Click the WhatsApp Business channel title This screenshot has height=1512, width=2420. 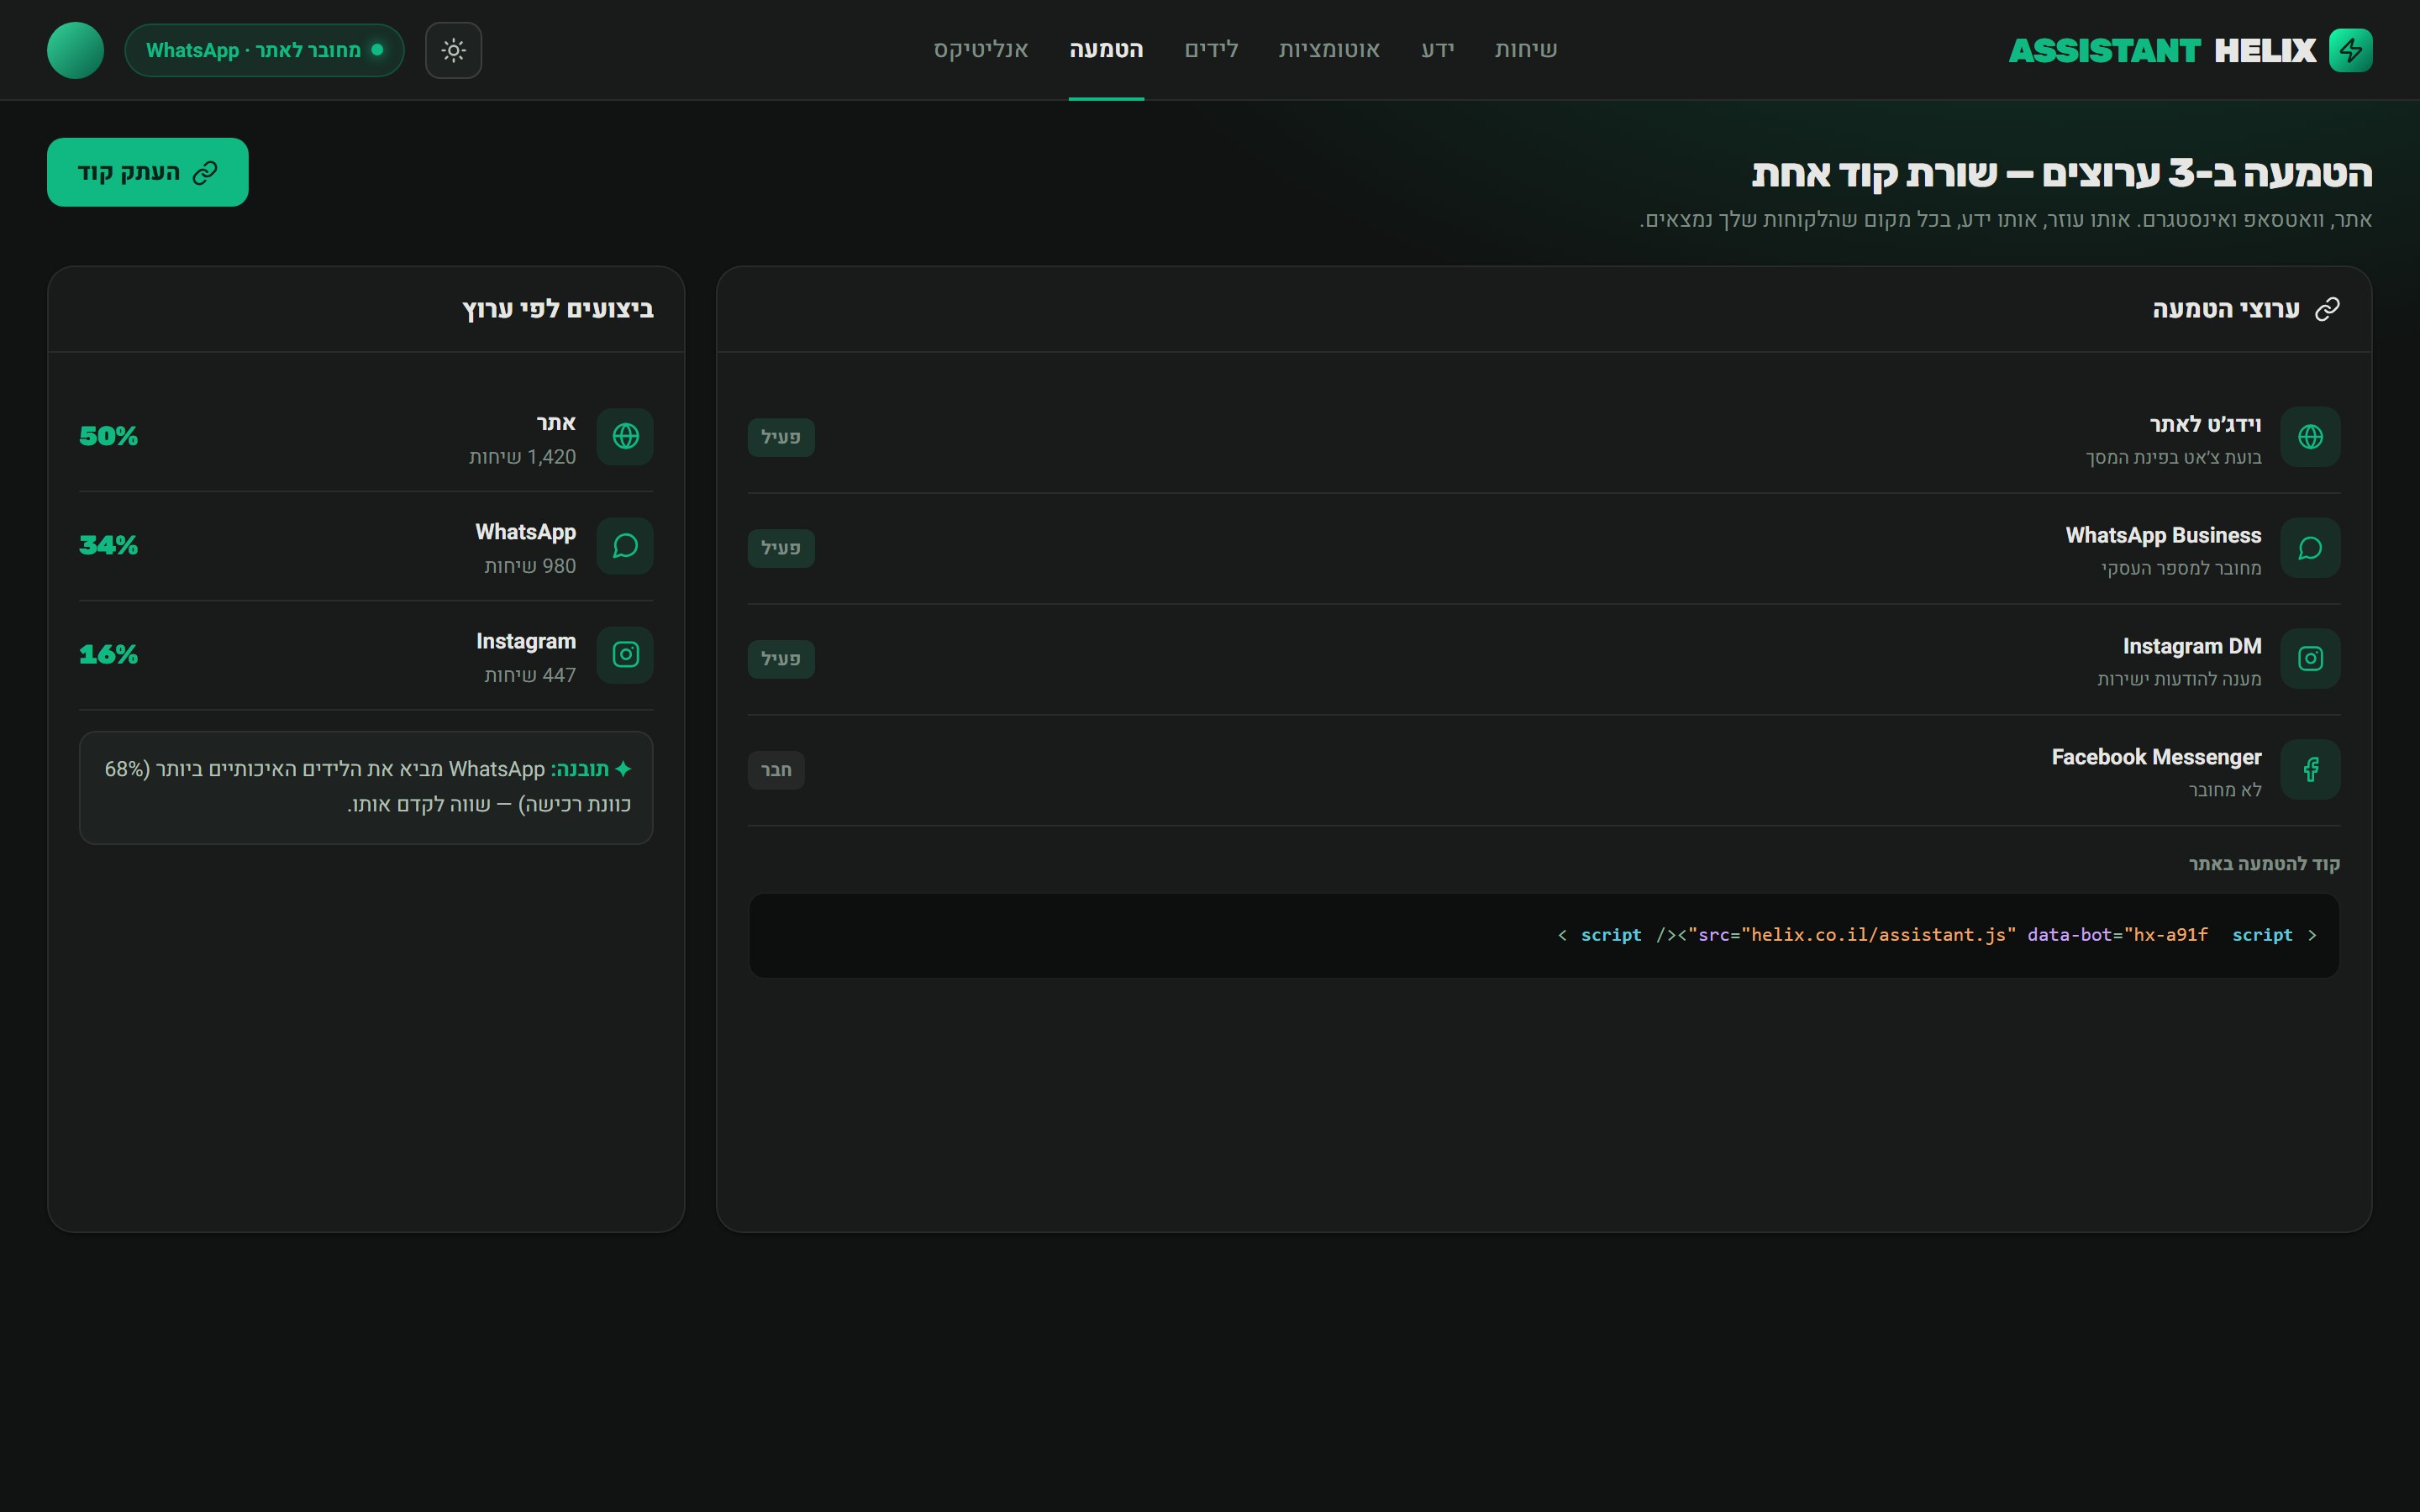2163,535
